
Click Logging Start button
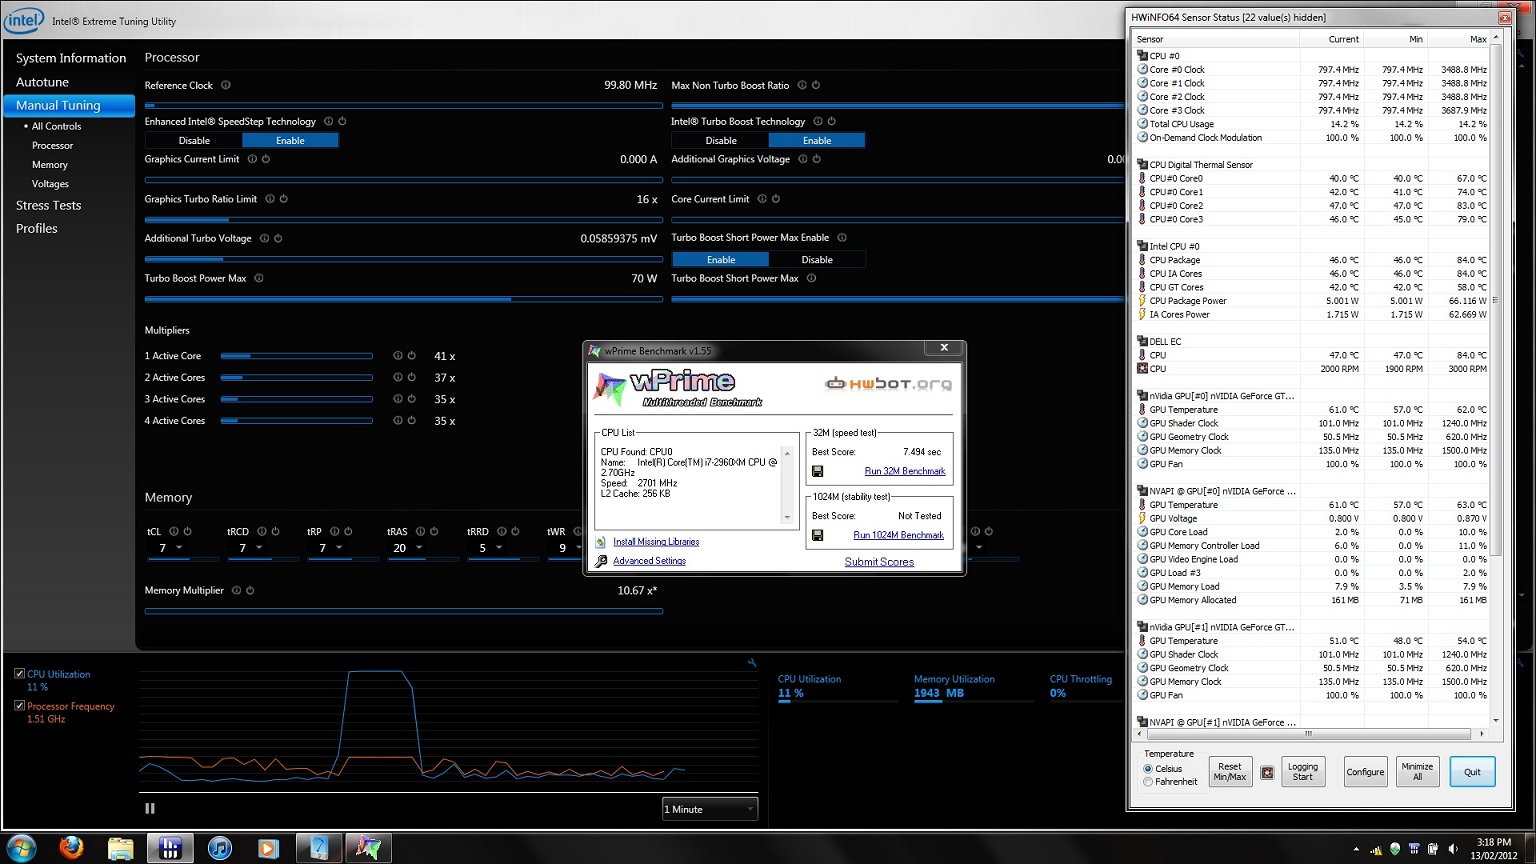pos(1303,772)
